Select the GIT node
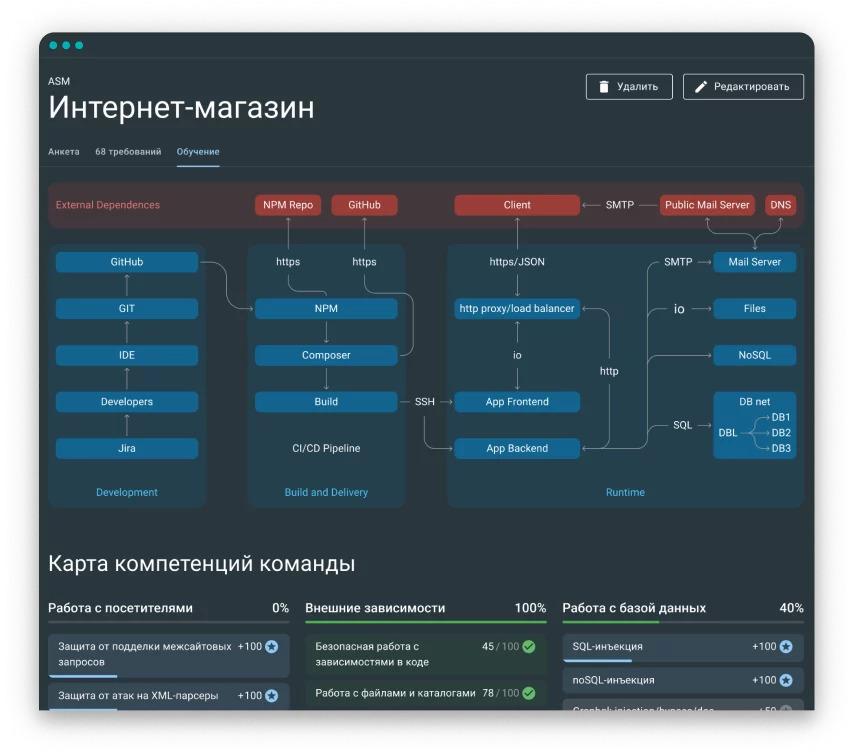Image resolution: width=852 pixels, height=755 pixels. click(127, 308)
